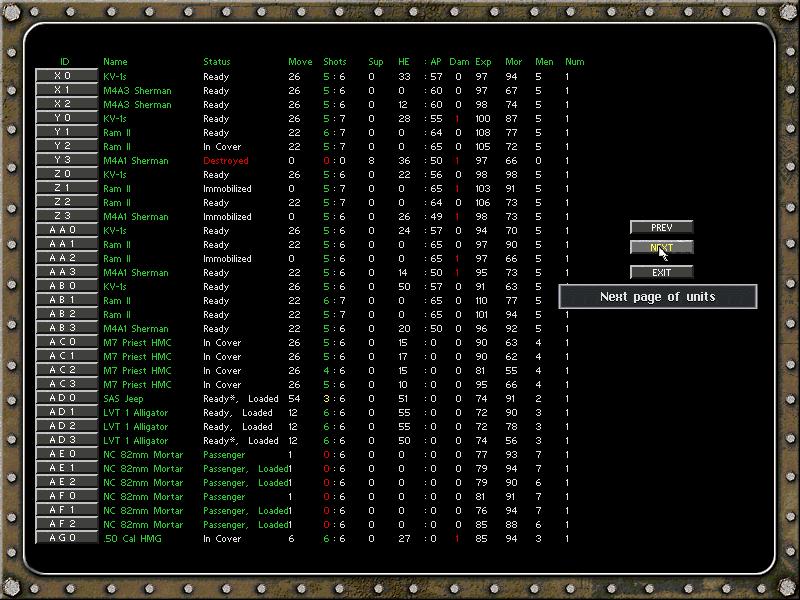The image size is (800, 600).
Task: Select unit ID button AD2
Action: coord(66,427)
